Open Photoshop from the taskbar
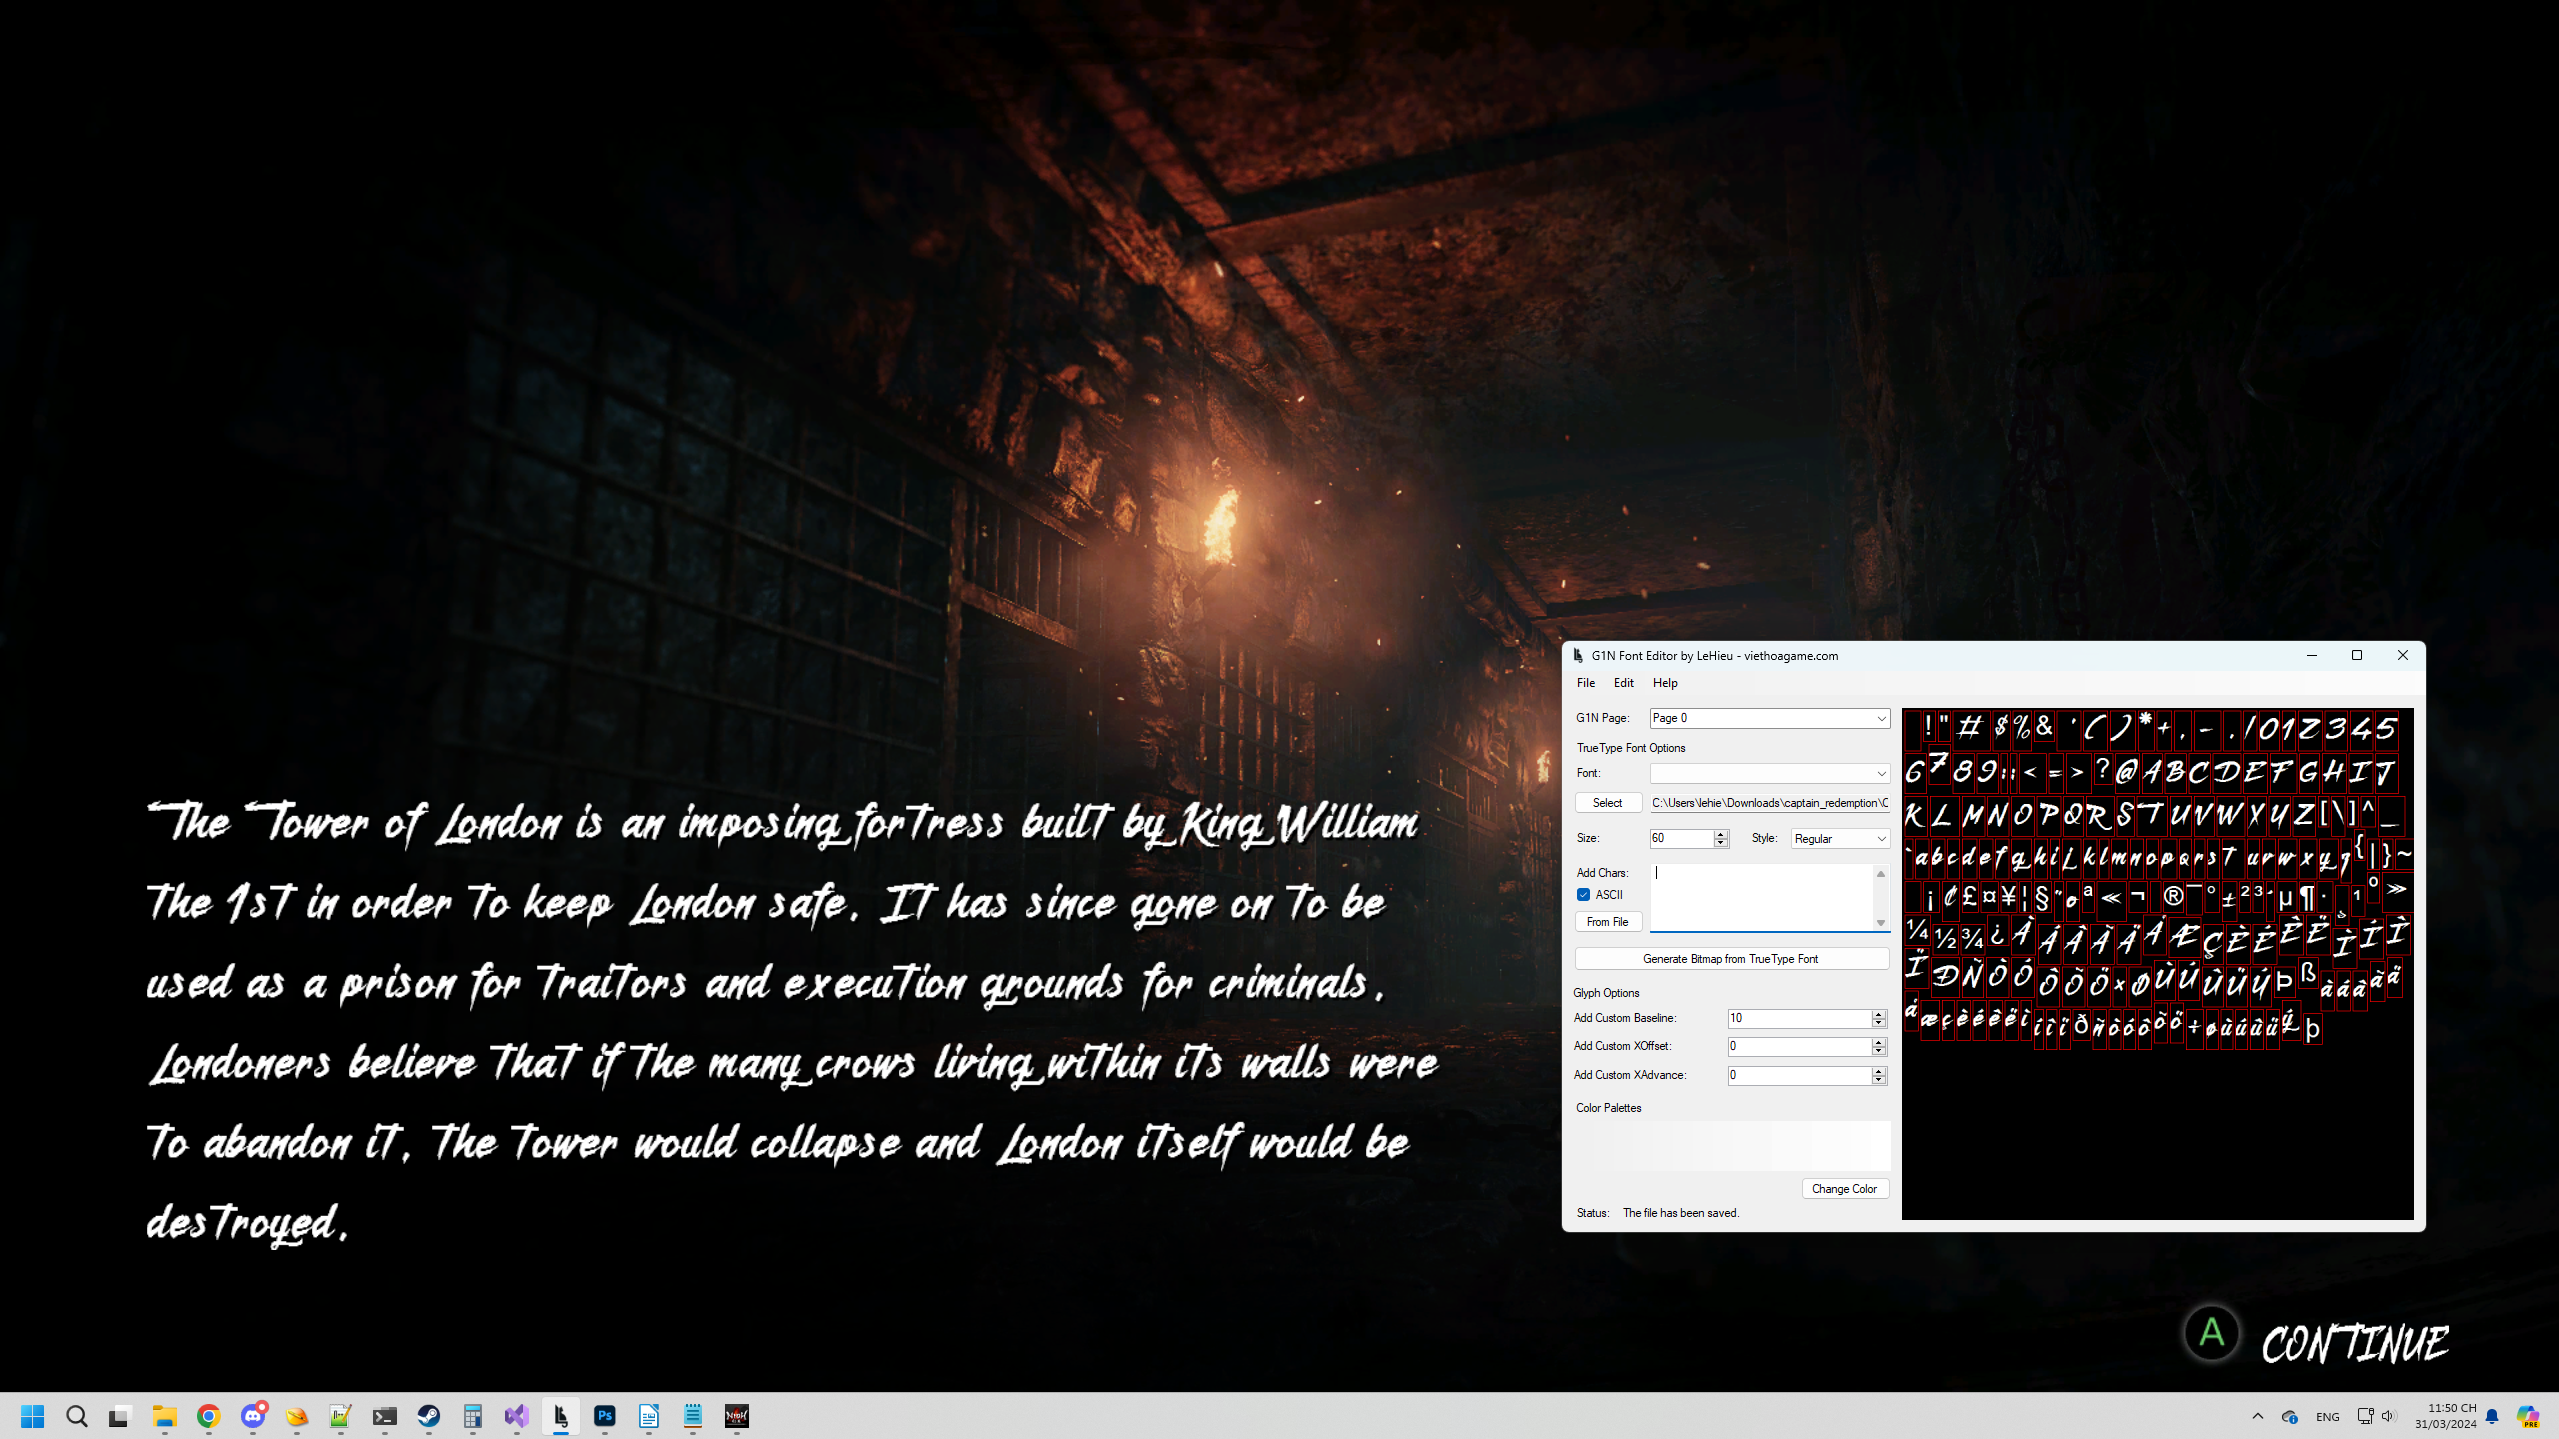2559x1439 pixels. pos(605,1416)
